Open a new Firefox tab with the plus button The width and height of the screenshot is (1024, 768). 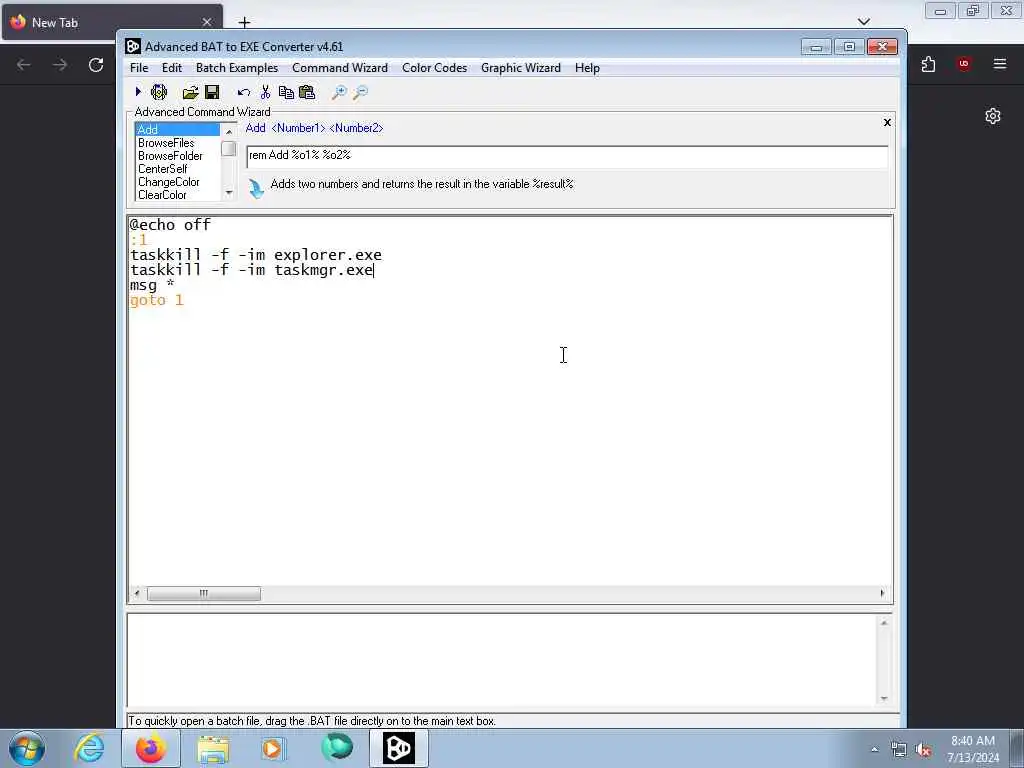click(244, 23)
